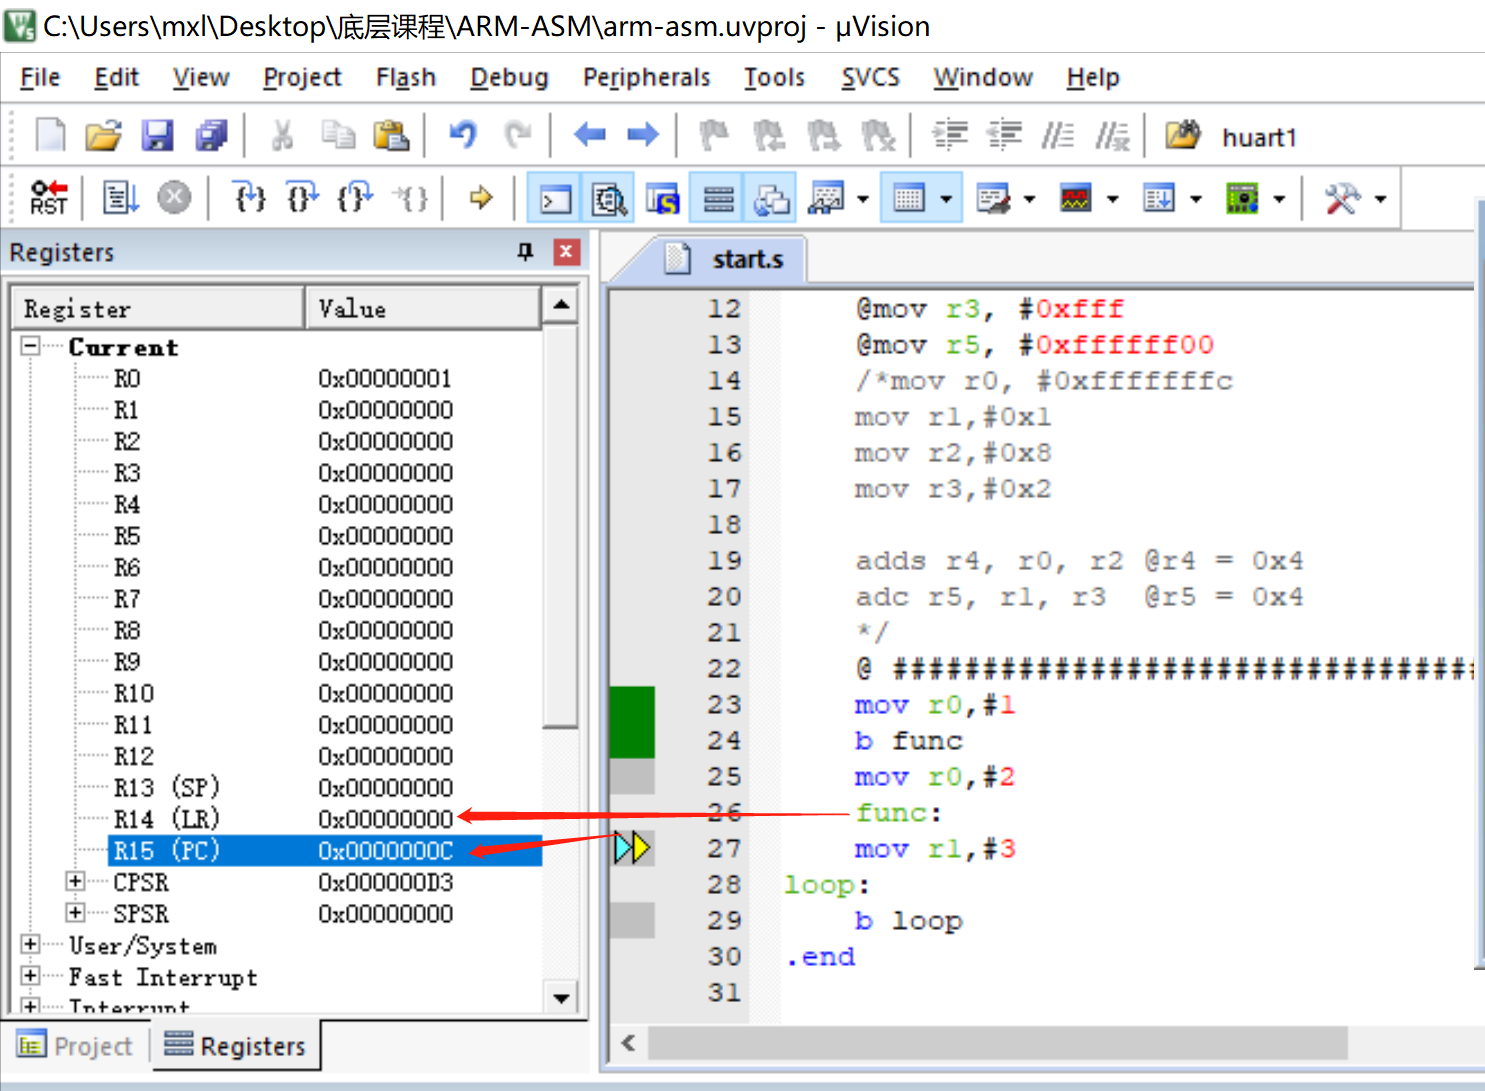Image resolution: width=1485 pixels, height=1091 pixels.
Task: Redo the last edit
Action: [518, 135]
